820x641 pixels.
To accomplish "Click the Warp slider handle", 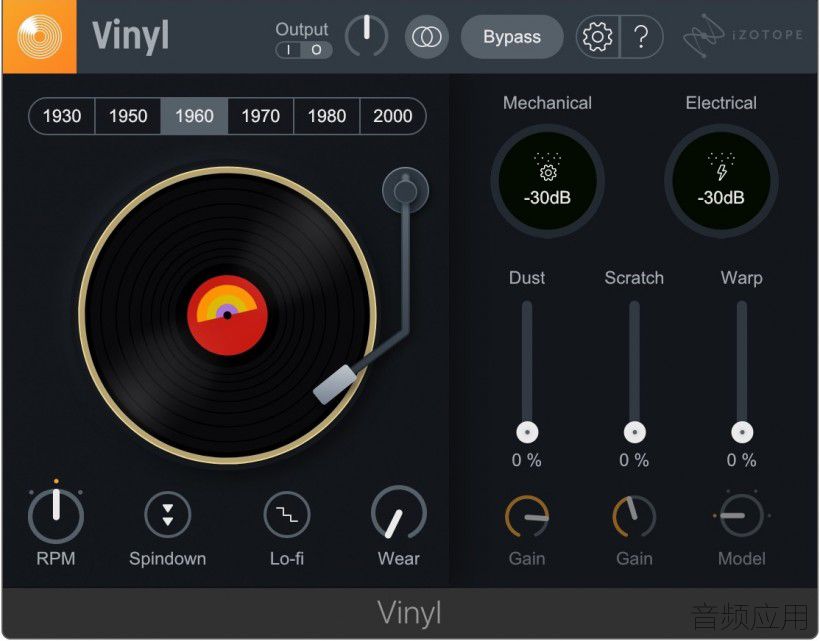I will pyautogui.click(x=742, y=432).
